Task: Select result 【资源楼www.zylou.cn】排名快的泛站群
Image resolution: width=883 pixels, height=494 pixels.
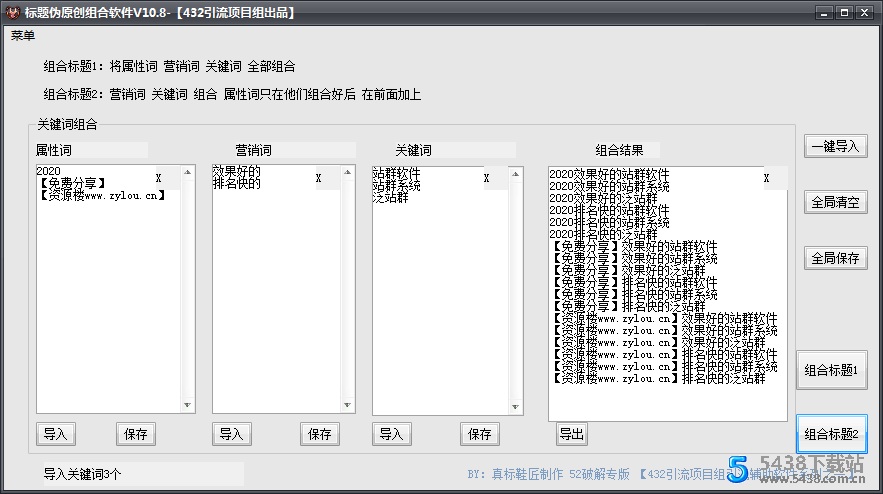Action: 658,379
